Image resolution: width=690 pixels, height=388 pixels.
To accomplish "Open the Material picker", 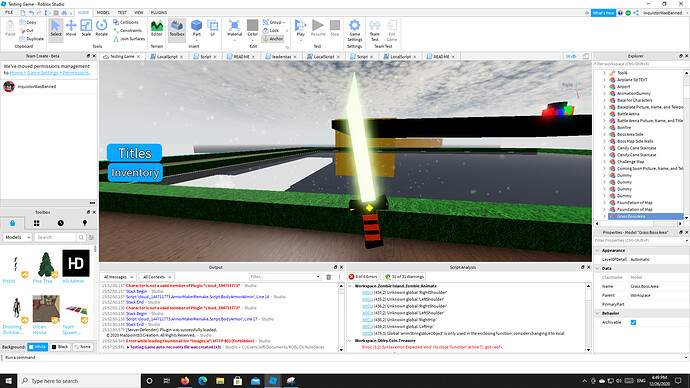I will pyautogui.click(x=235, y=29).
